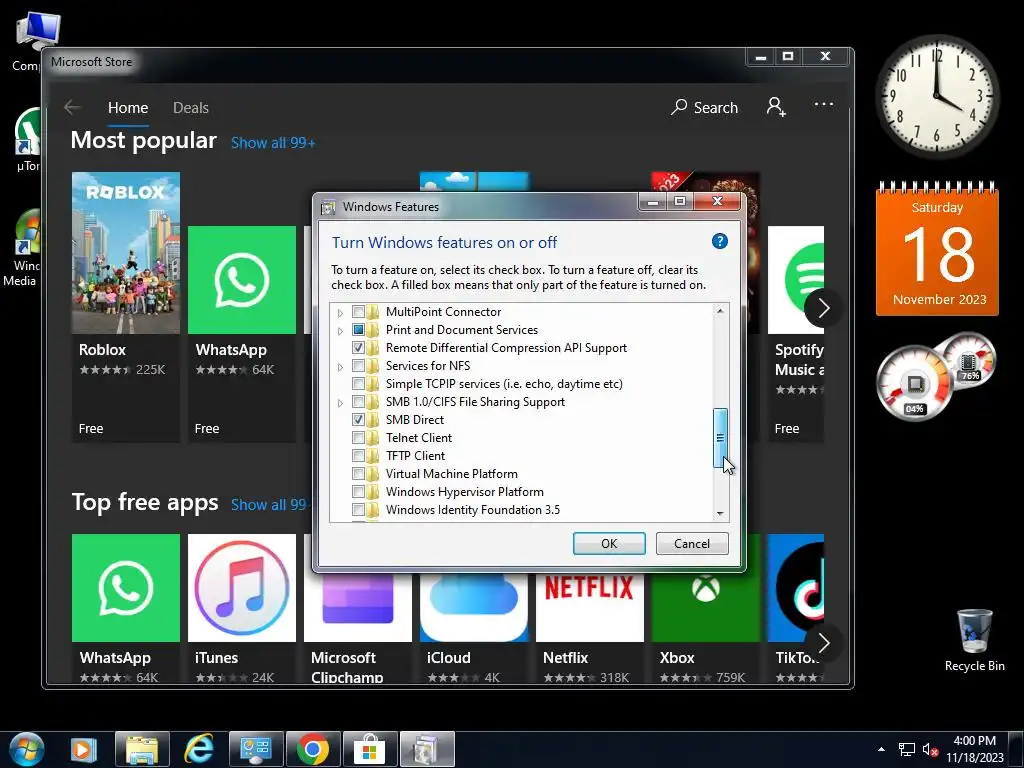Go back in Microsoft Store
The width and height of the screenshot is (1024, 768).
coord(72,108)
